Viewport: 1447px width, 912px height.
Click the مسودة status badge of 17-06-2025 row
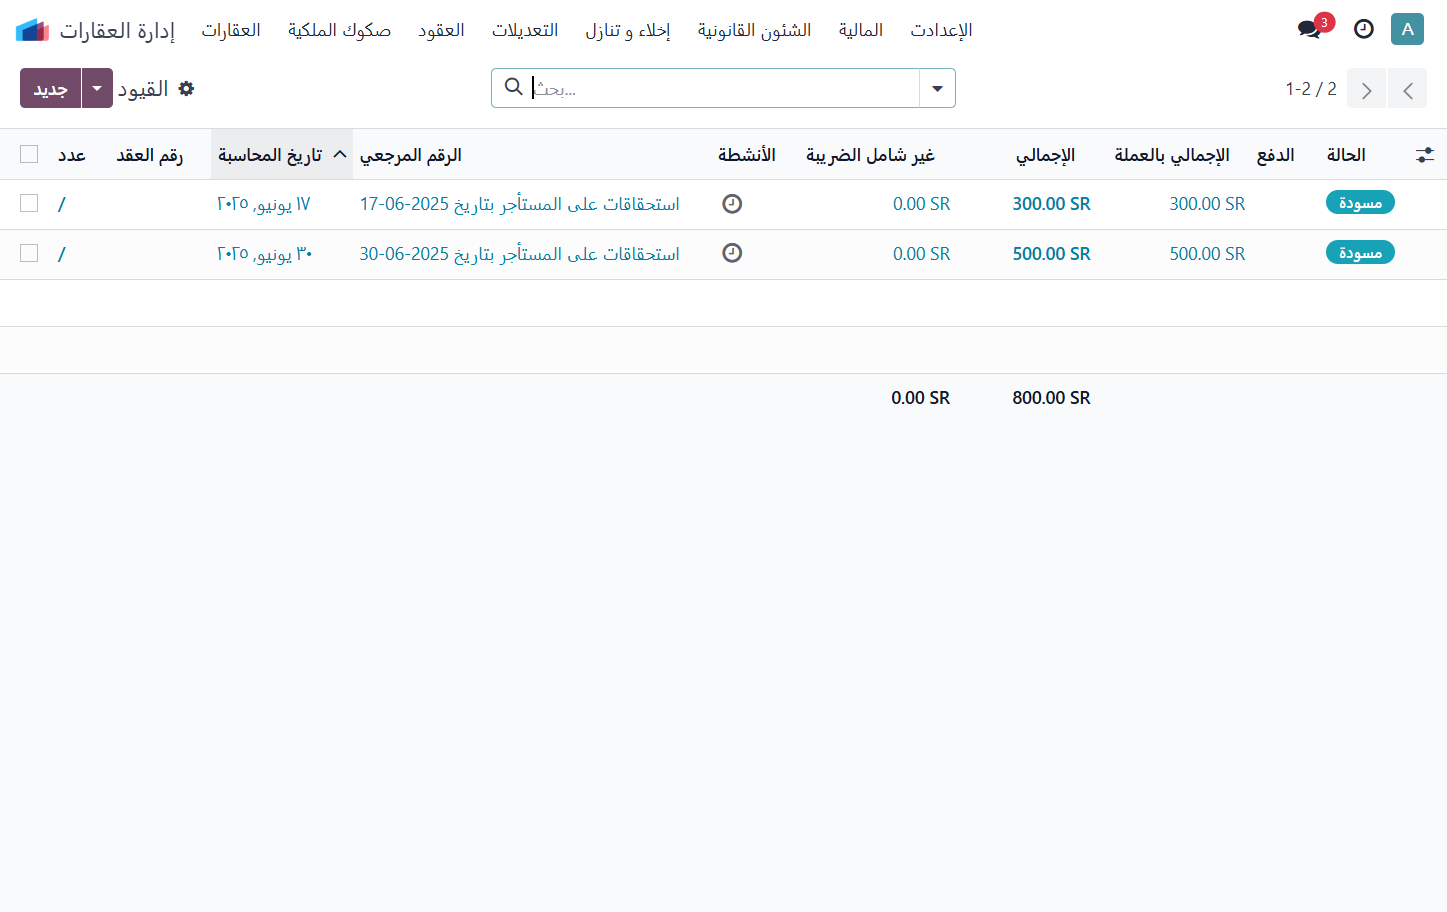point(1360,203)
